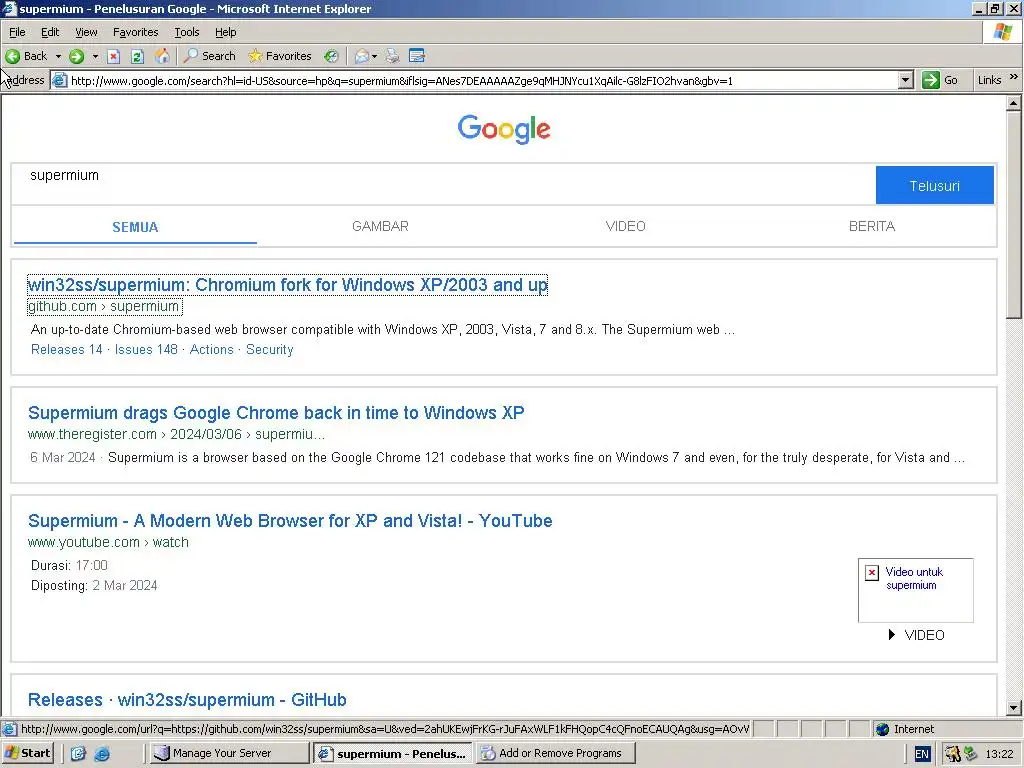The height and width of the screenshot is (768, 1024).
Task: Click the EN language bar indicator
Action: pos(921,754)
